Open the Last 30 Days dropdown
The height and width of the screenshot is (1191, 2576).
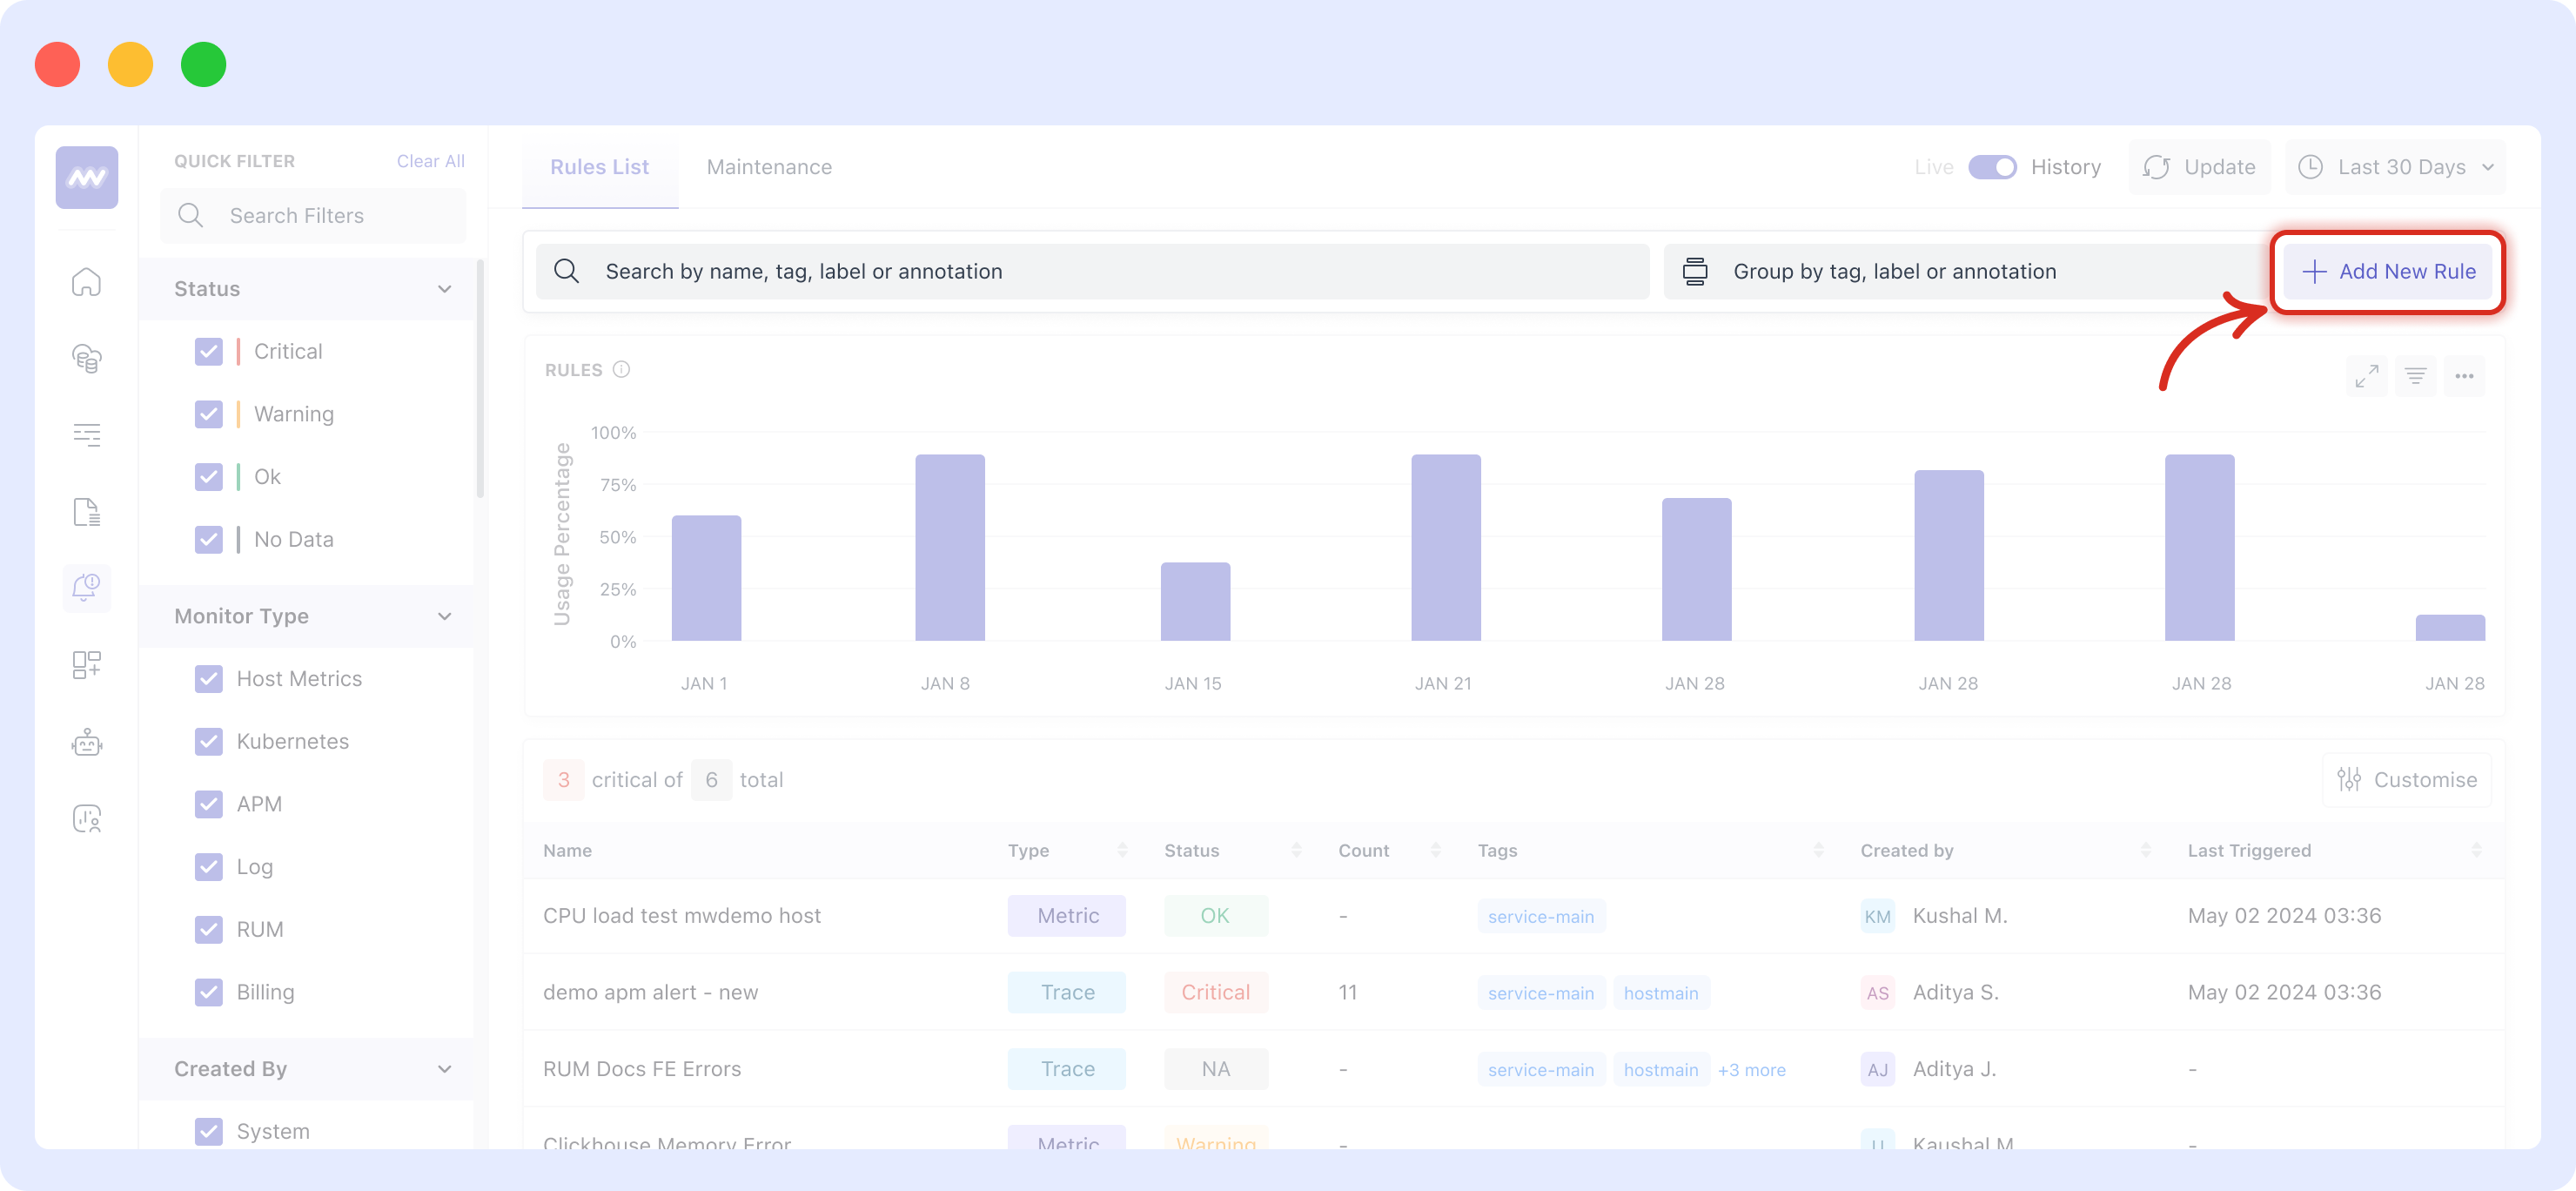pyautogui.click(x=2398, y=167)
